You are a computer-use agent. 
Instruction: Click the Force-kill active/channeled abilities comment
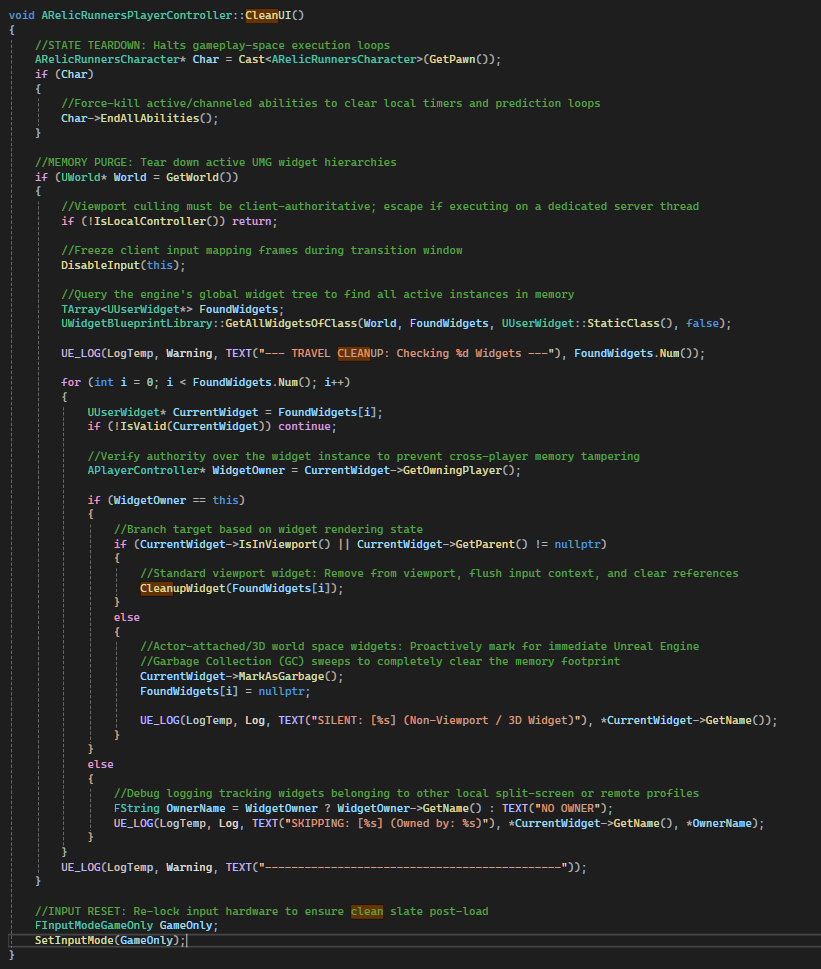(331, 103)
